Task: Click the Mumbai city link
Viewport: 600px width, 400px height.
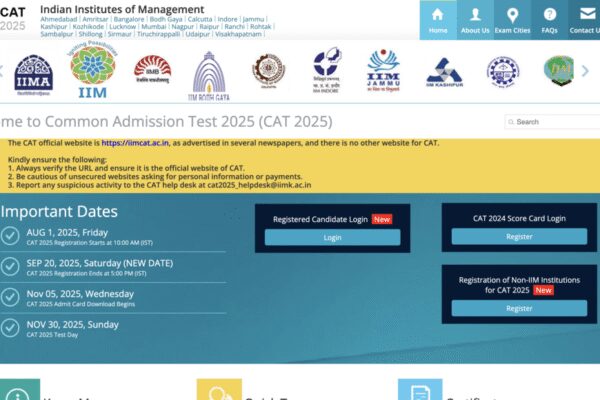Action: 154,27
